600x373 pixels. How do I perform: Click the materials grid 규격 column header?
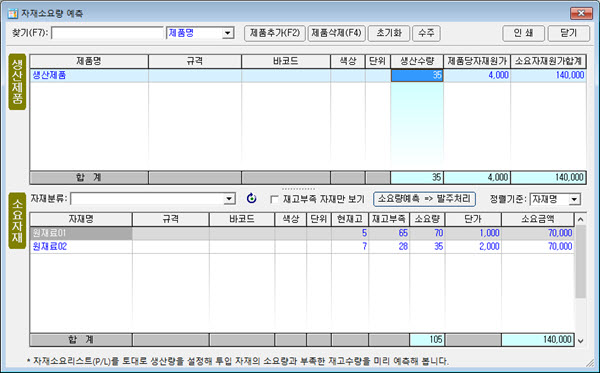[171, 219]
